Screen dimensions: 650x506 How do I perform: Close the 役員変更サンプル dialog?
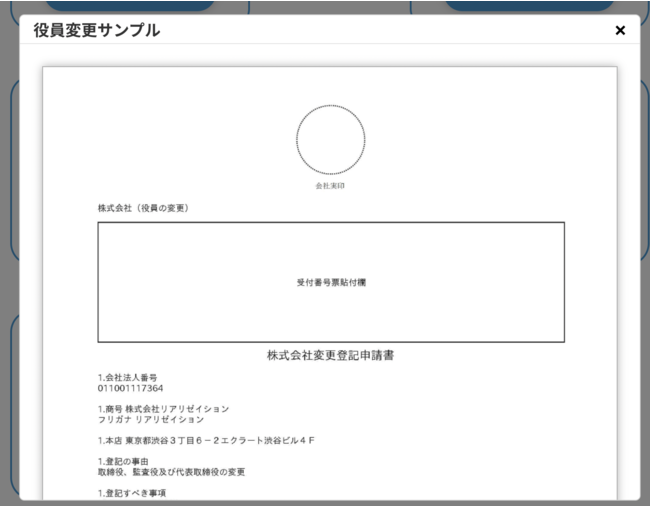tap(620, 30)
